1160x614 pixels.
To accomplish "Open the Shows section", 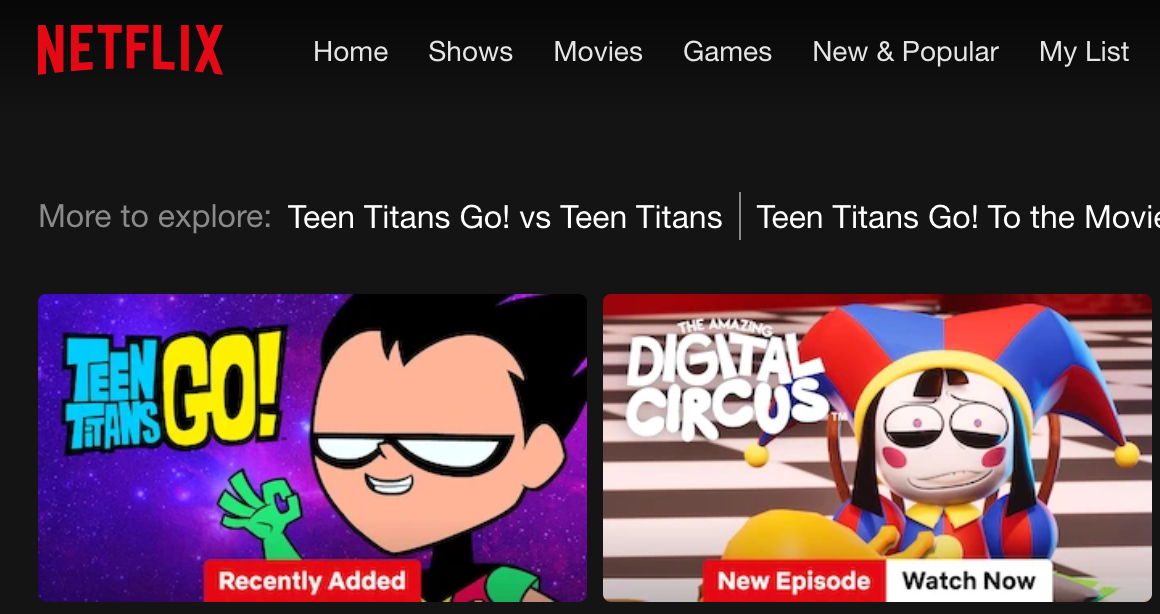I will (x=471, y=52).
